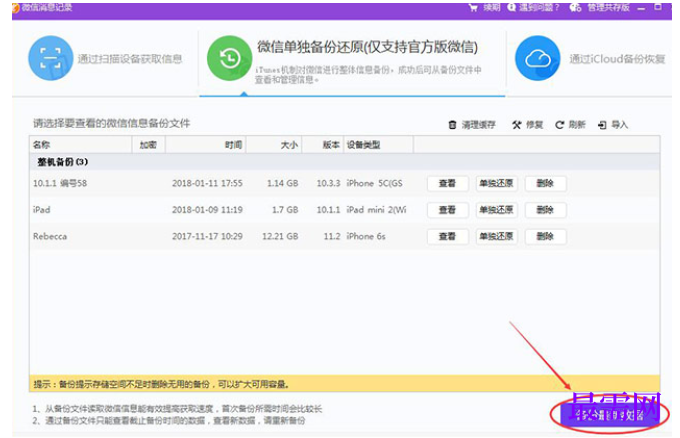Click the import arrow icon
The image size is (680, 438).
(602, 125)
